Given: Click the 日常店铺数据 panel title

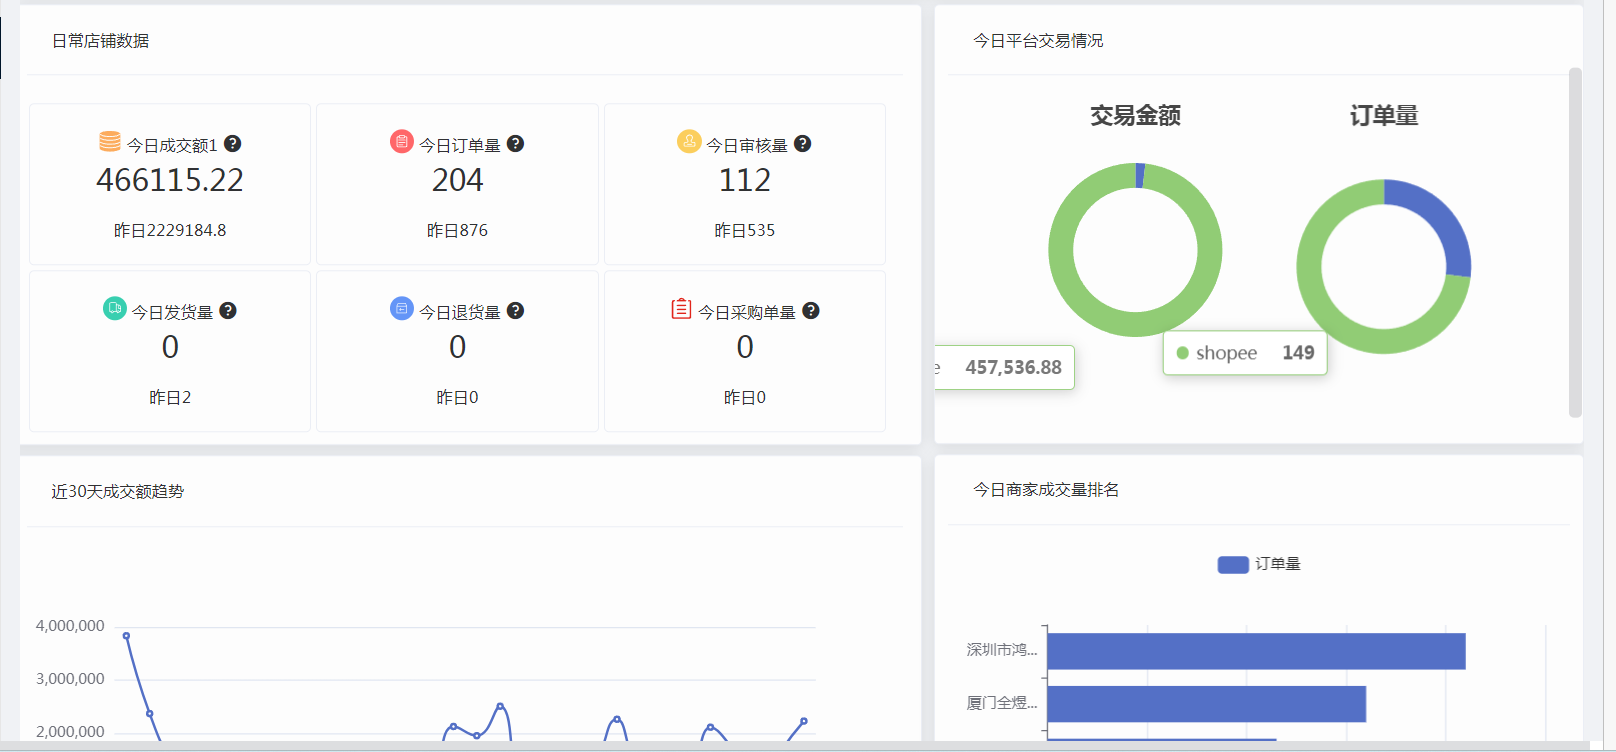Looking at the screenshot, I should point(100,41).
